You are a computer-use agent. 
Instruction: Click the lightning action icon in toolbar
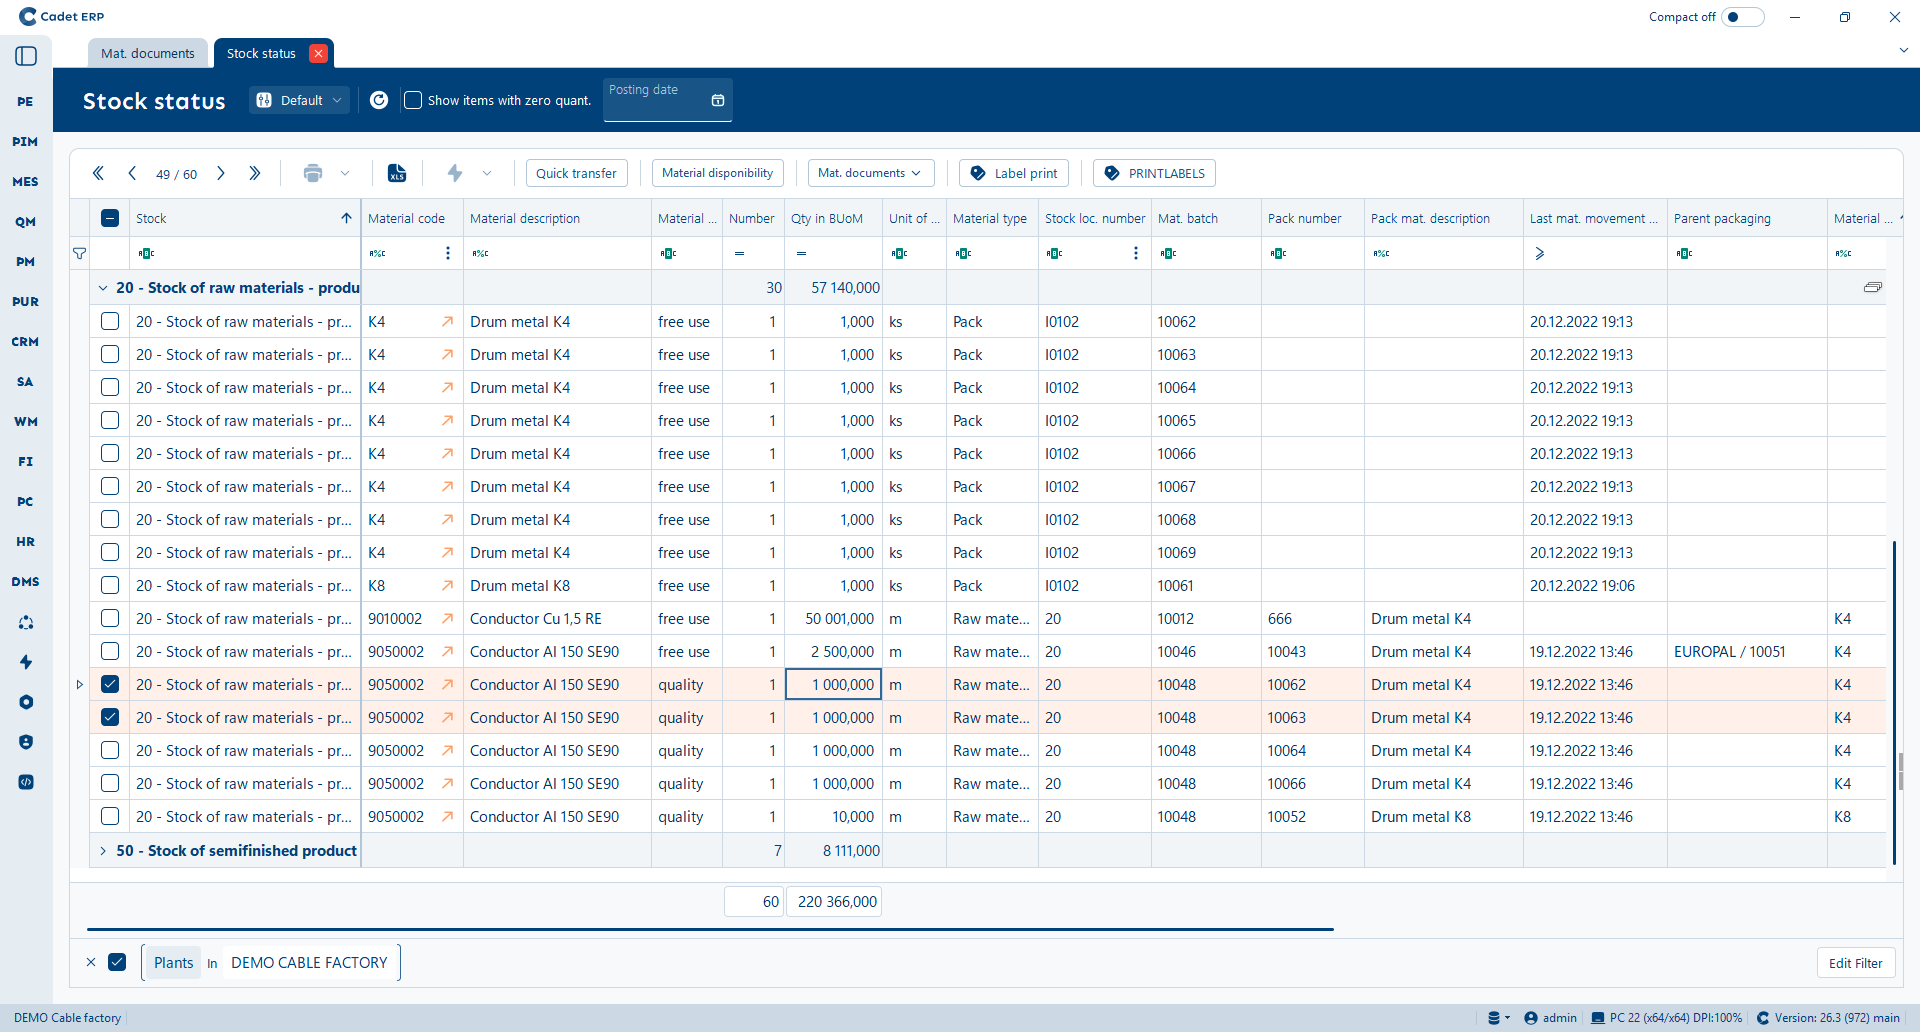click(x=455, y=173)
